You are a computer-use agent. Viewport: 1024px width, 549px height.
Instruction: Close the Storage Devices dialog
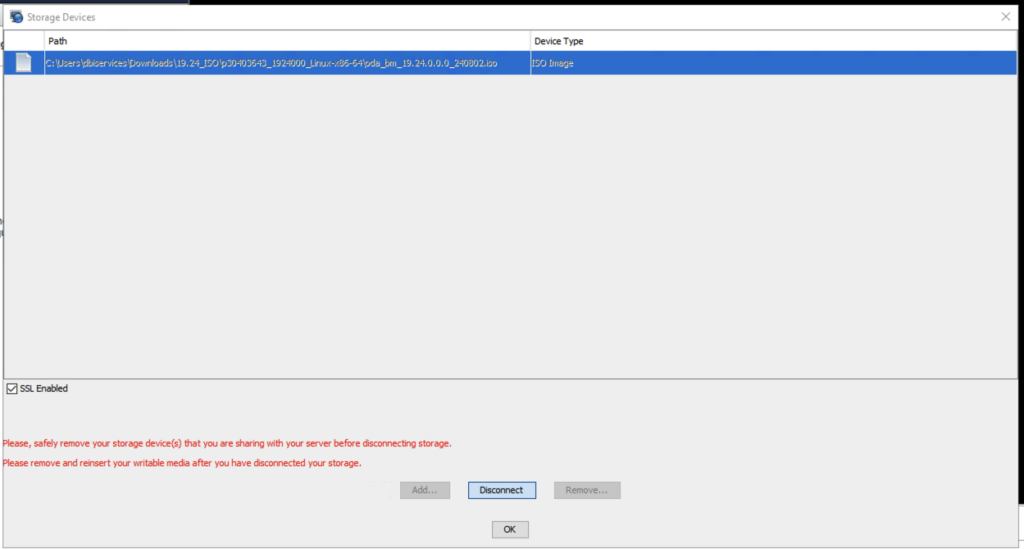tap(1005, 17)
